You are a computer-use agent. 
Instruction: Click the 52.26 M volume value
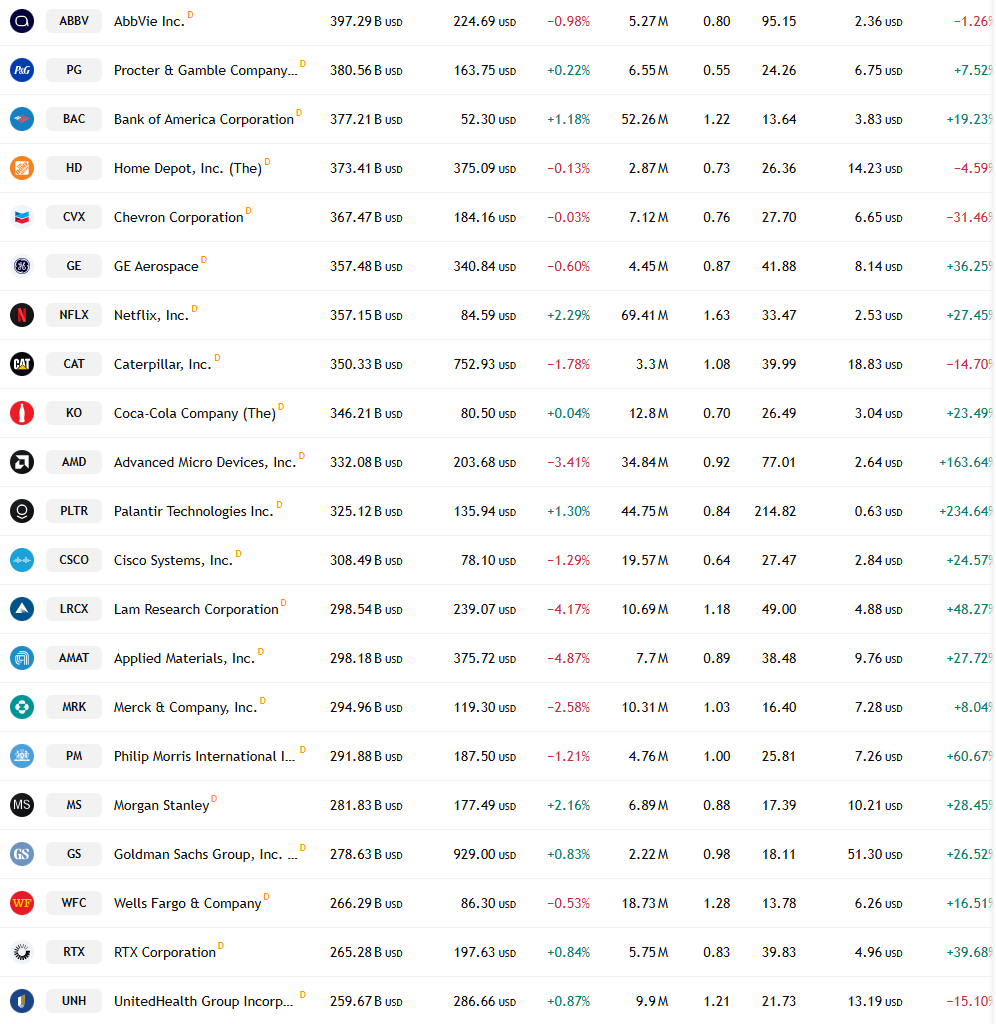[645, 120]
